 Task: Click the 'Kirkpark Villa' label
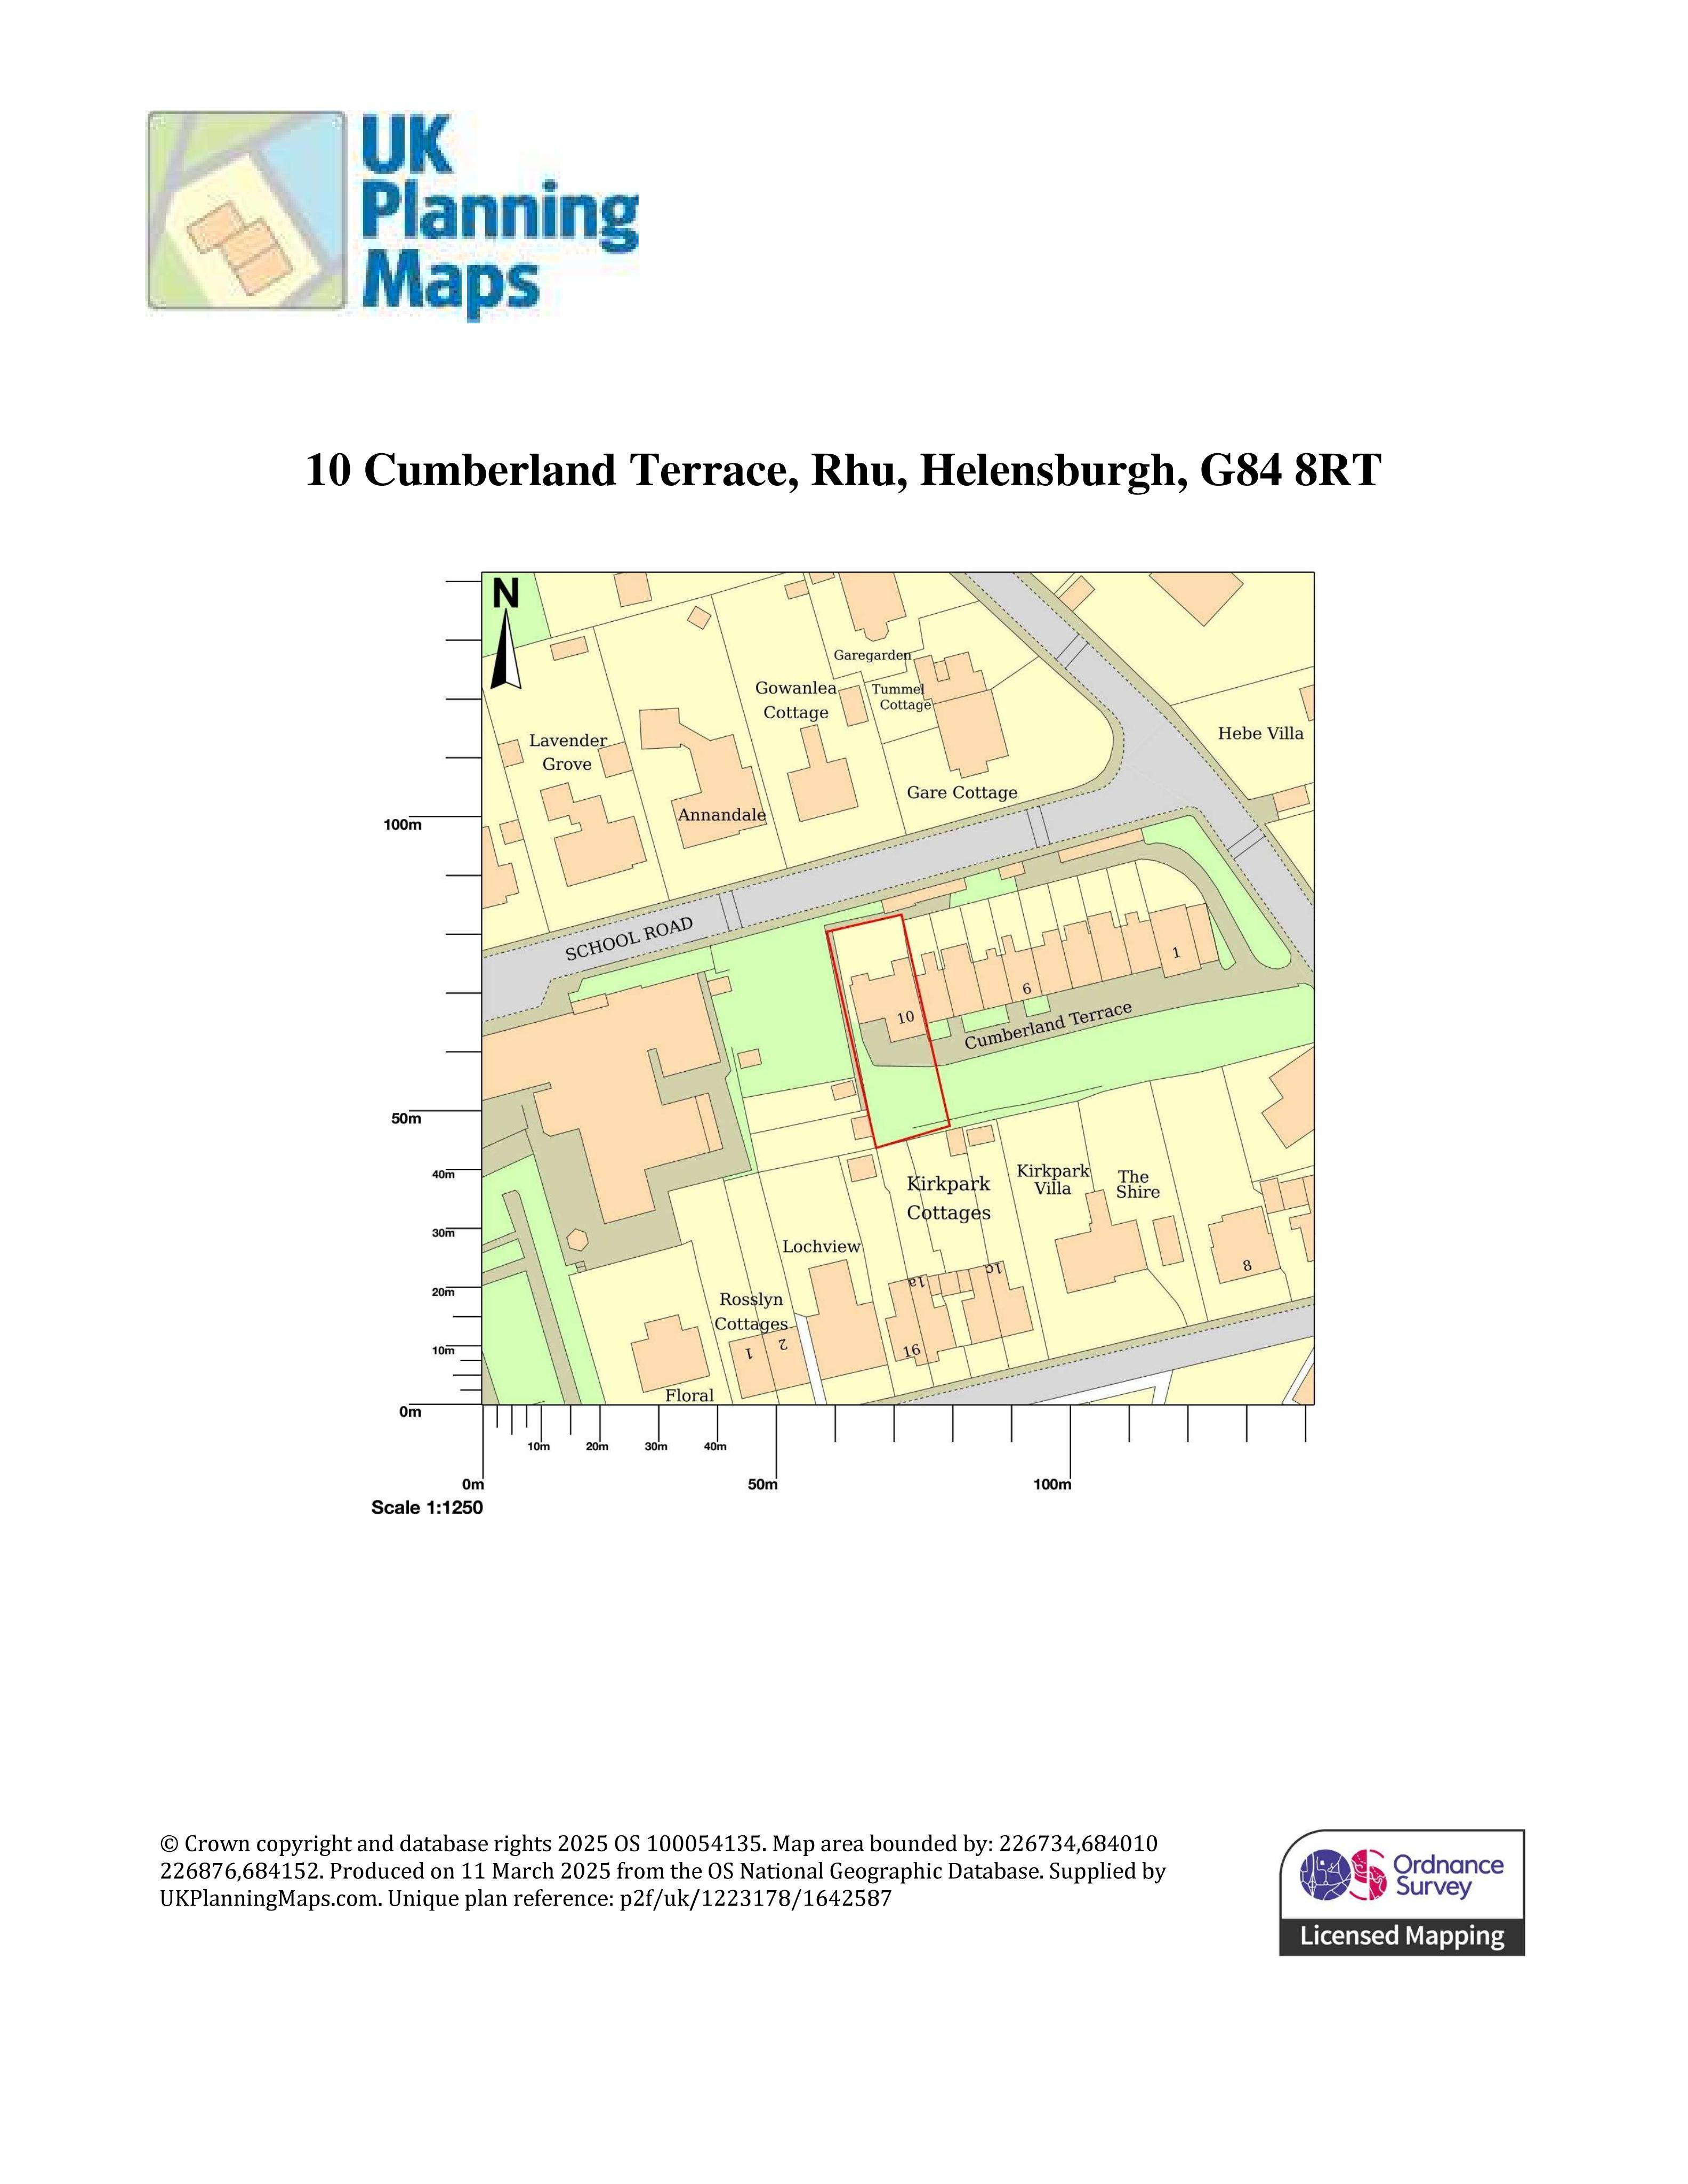1053,1180
